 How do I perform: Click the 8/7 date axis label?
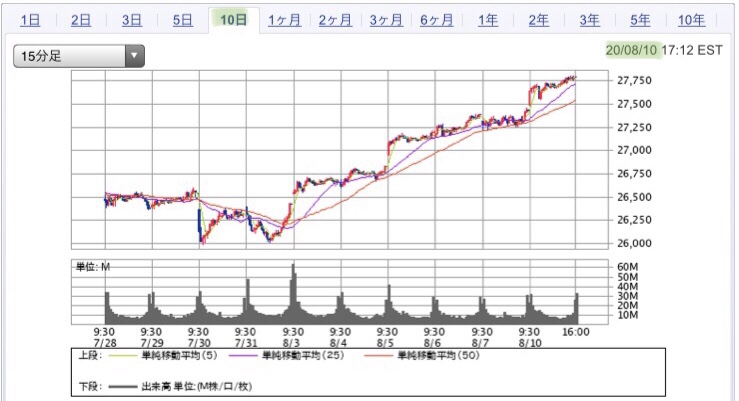coord(480,343)
